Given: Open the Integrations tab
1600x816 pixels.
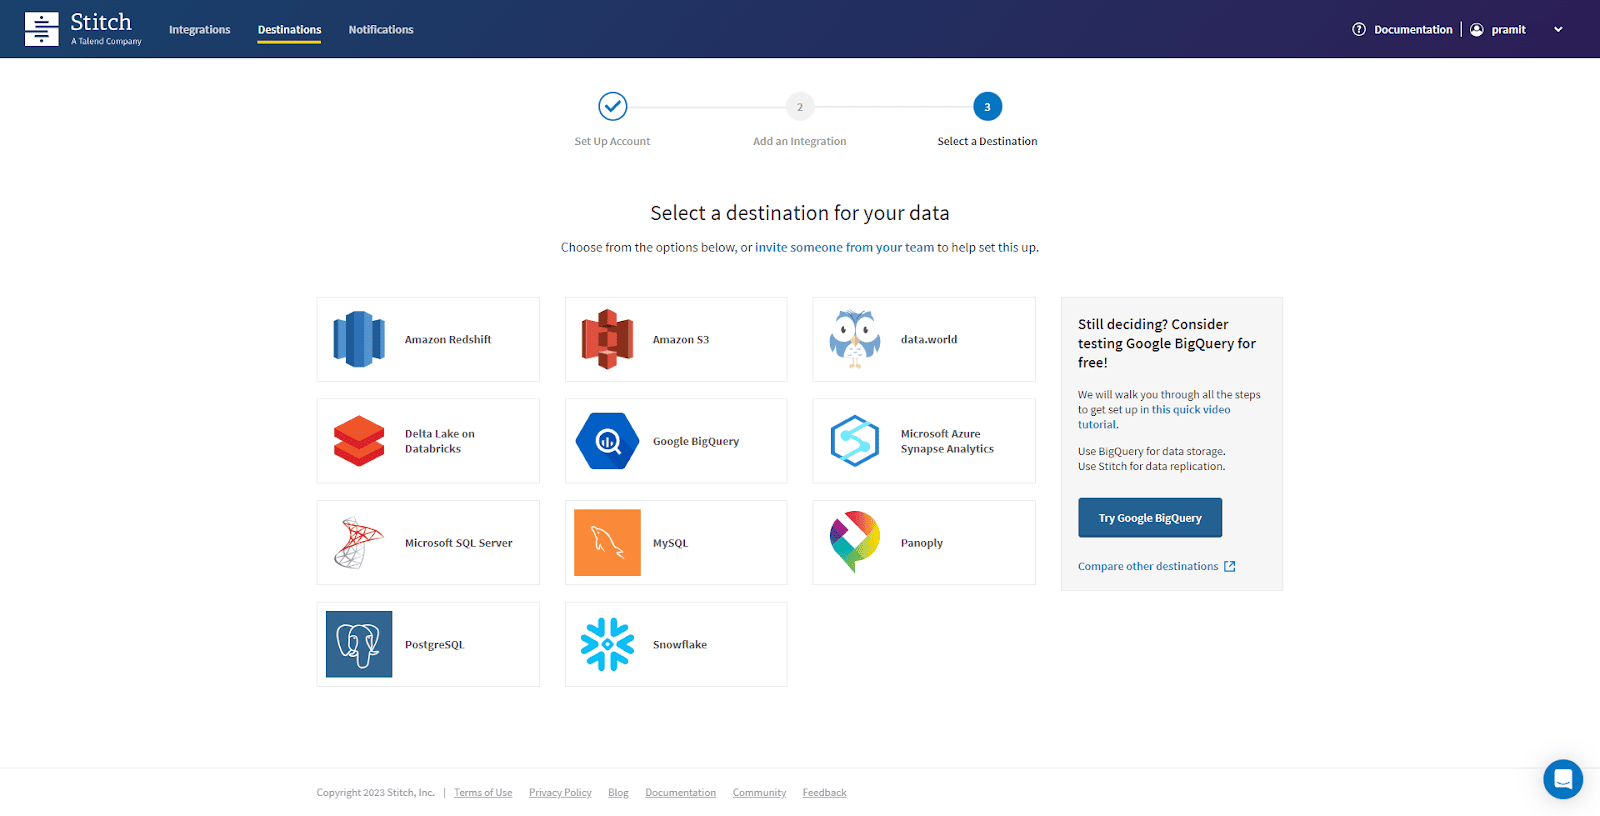Looking at the screenshot, I should [x=200, y=30].
